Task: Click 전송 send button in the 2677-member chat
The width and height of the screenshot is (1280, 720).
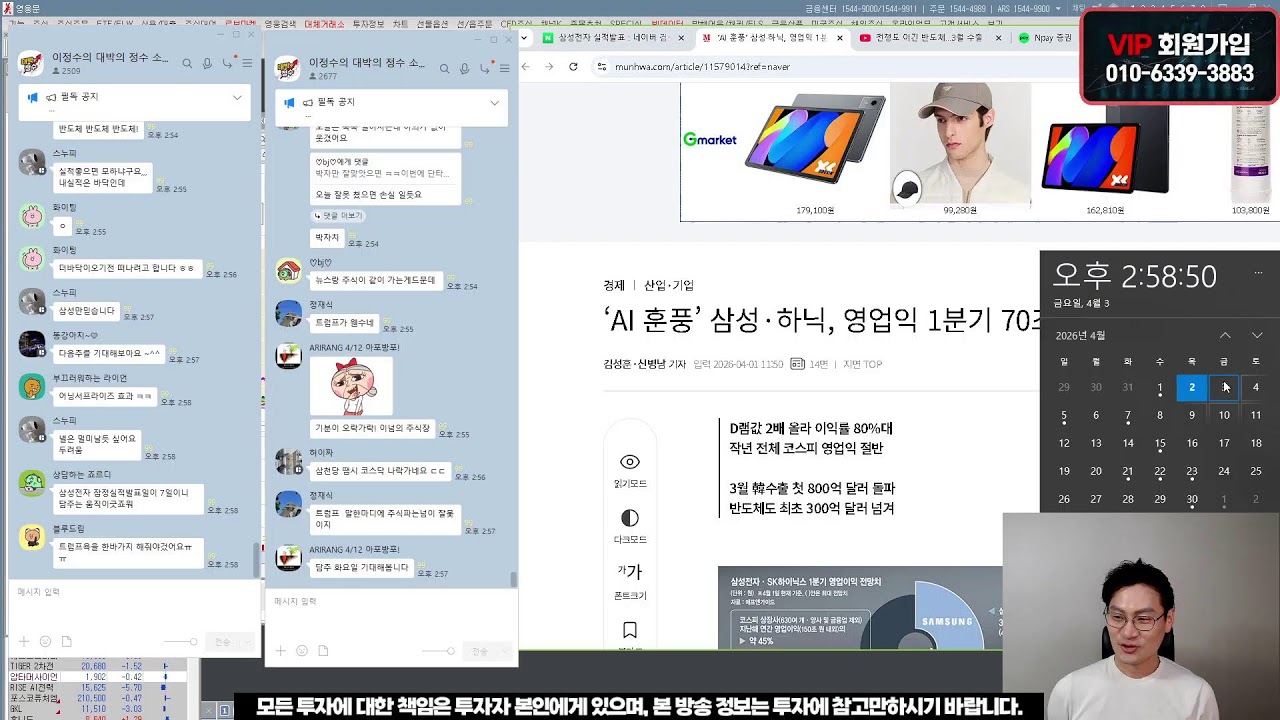Action: pyautogui.click(x=480, y=651)
